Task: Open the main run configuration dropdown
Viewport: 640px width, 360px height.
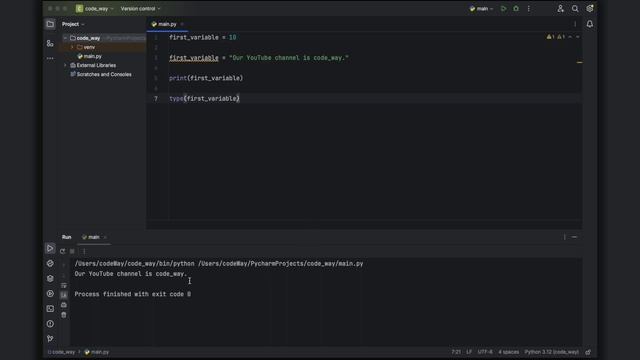Action: [x=482, y=9]
